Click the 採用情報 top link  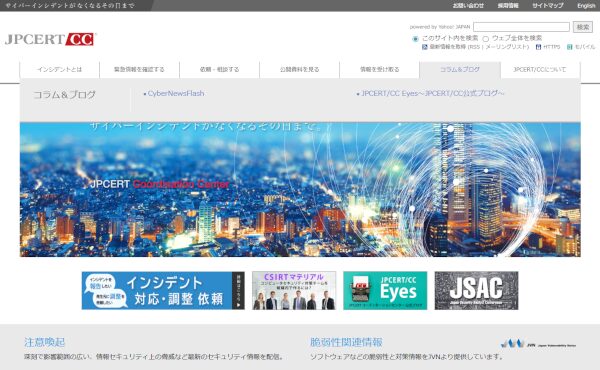508,5
